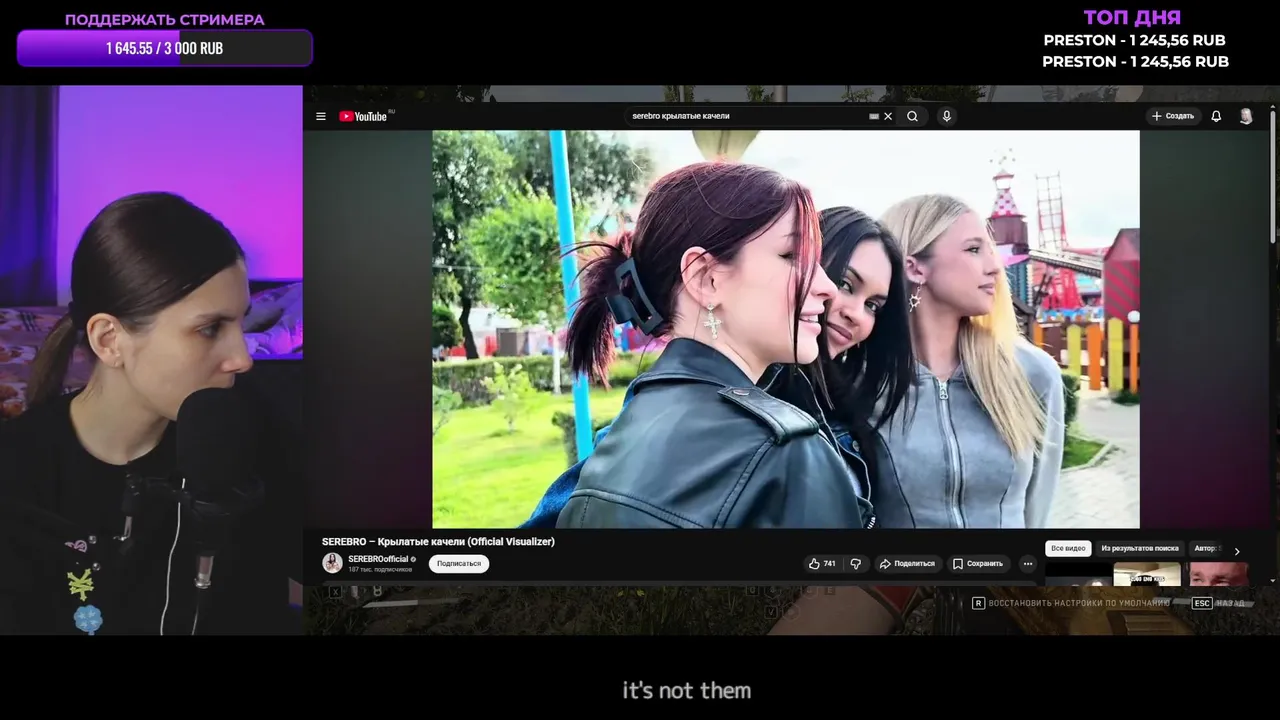Click the 187 тыс. подписчиков subscriber count
1280x720 pixels.
(x=379, y=569)
